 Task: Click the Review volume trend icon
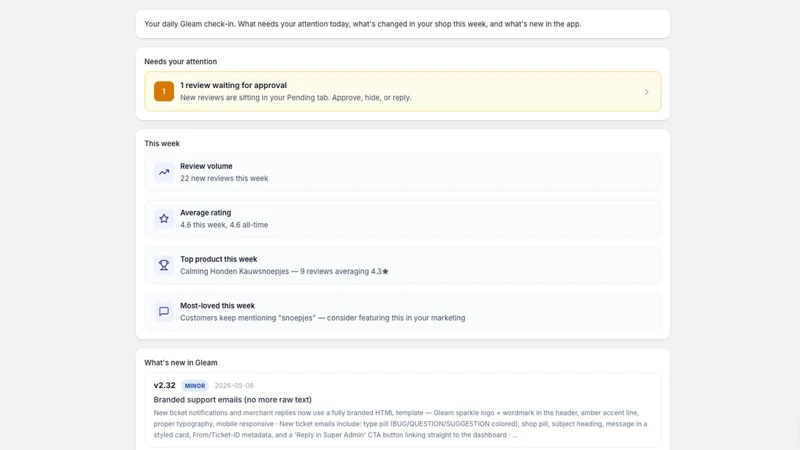pyautogui.click(x=164, y=172)
